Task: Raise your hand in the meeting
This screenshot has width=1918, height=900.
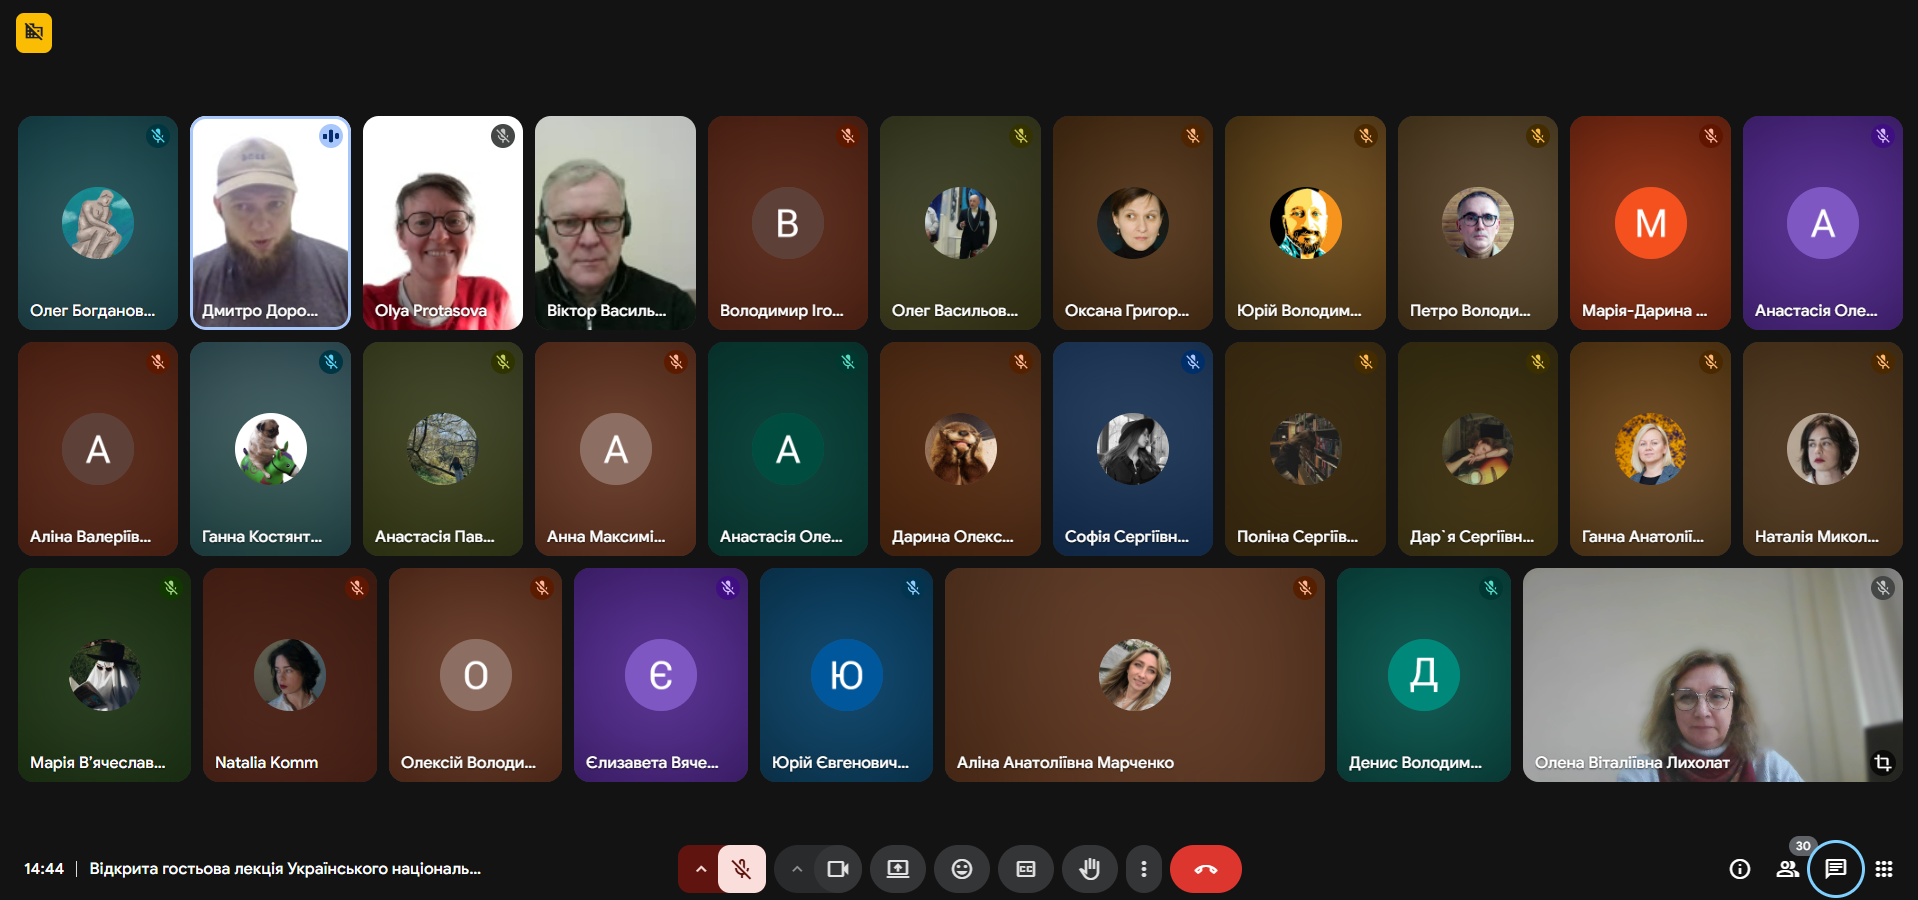Action: click(1089, 869)
